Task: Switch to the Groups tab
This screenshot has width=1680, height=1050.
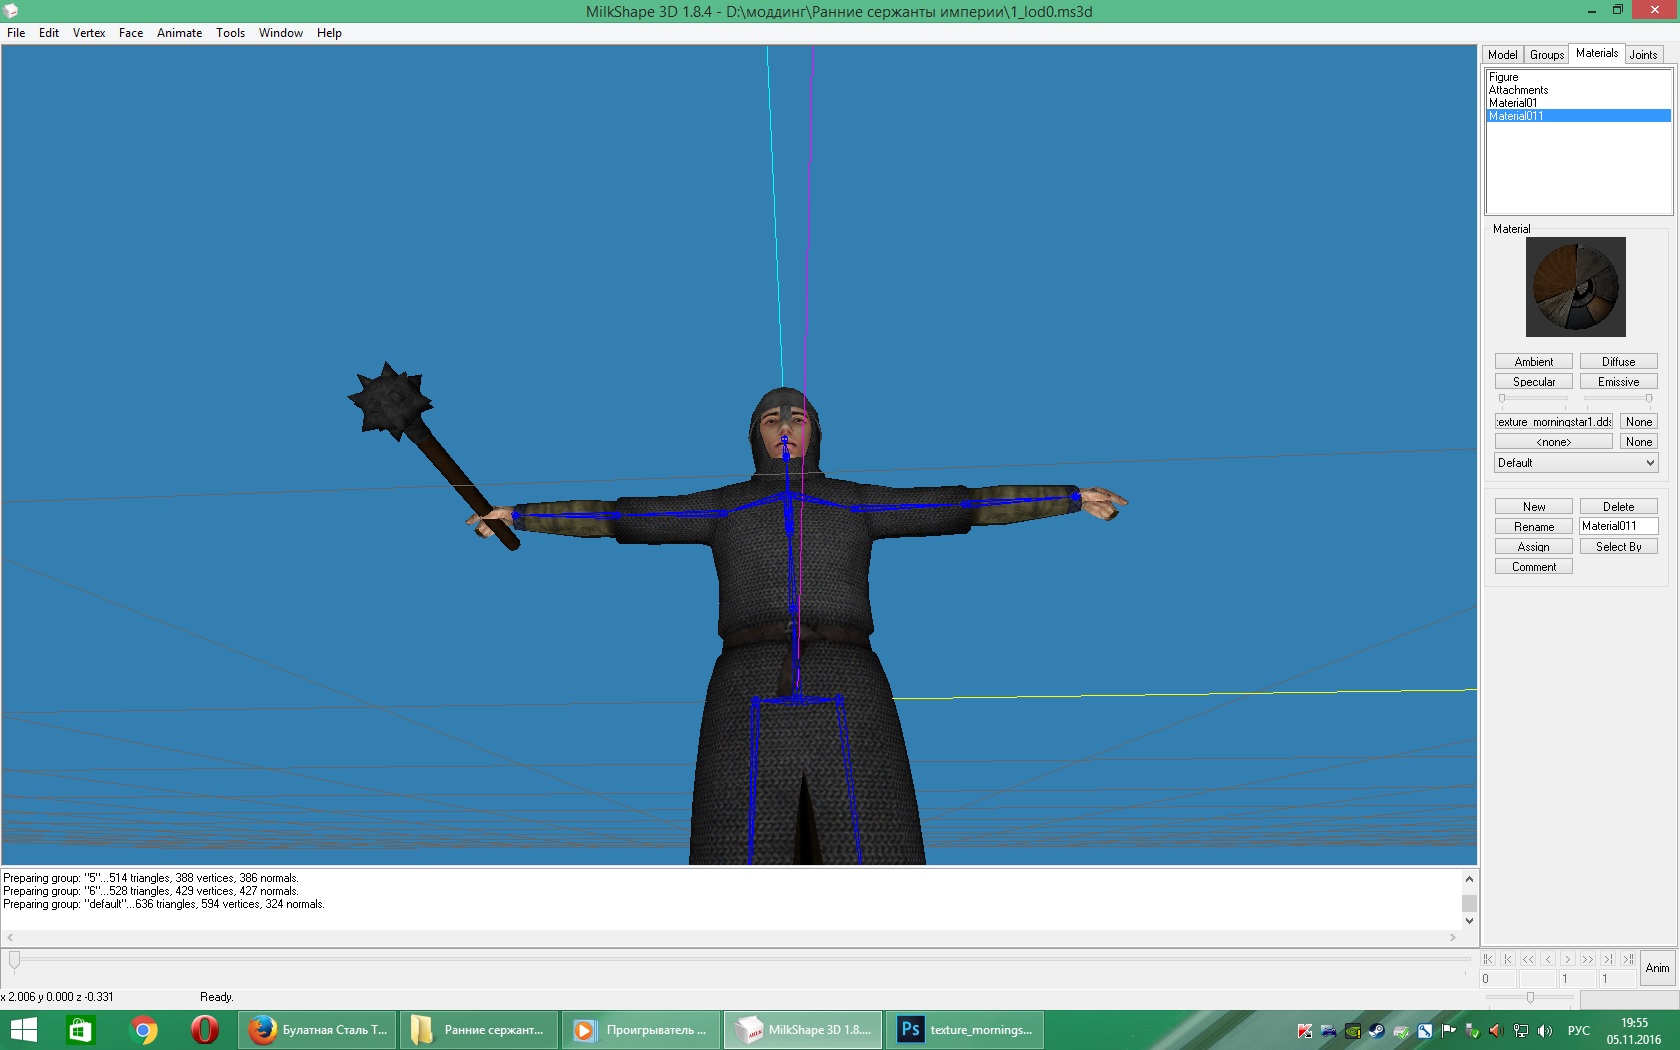Action: 1547,55
